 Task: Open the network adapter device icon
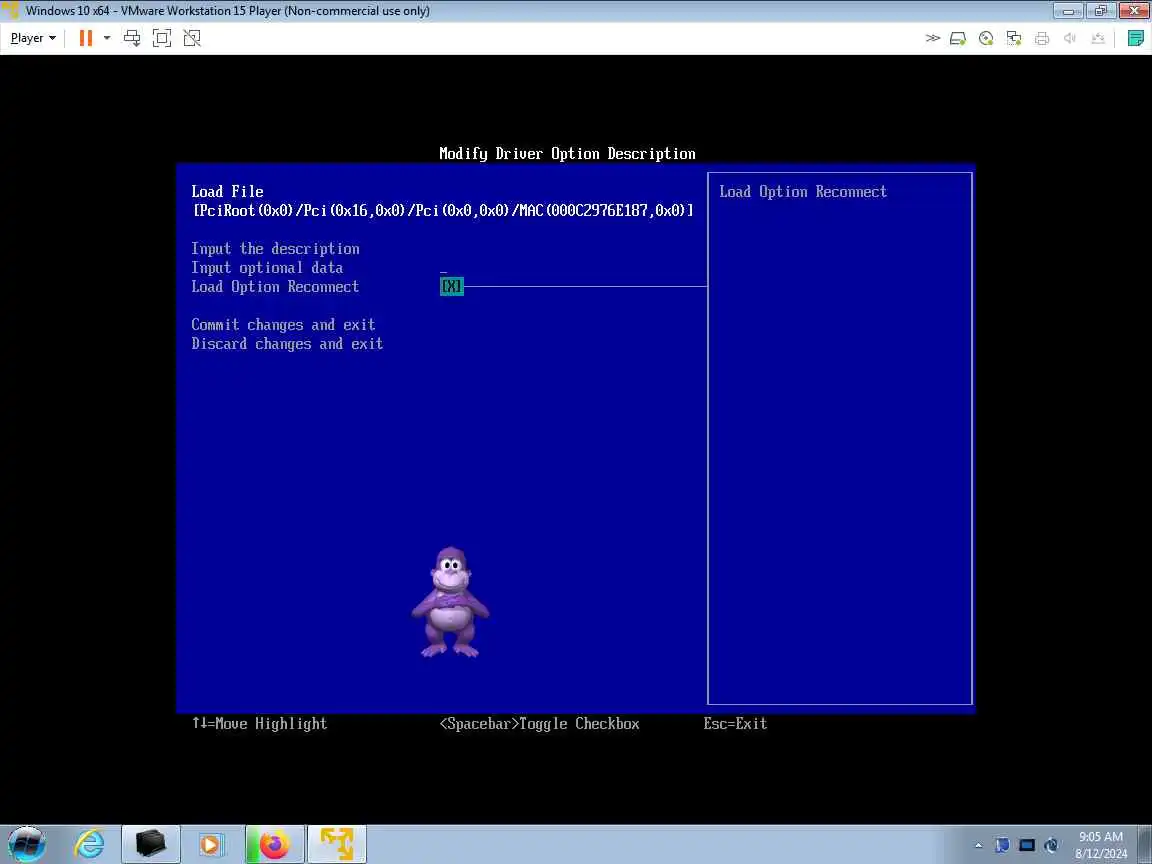pyautogui.click(x=1014, y=38)
